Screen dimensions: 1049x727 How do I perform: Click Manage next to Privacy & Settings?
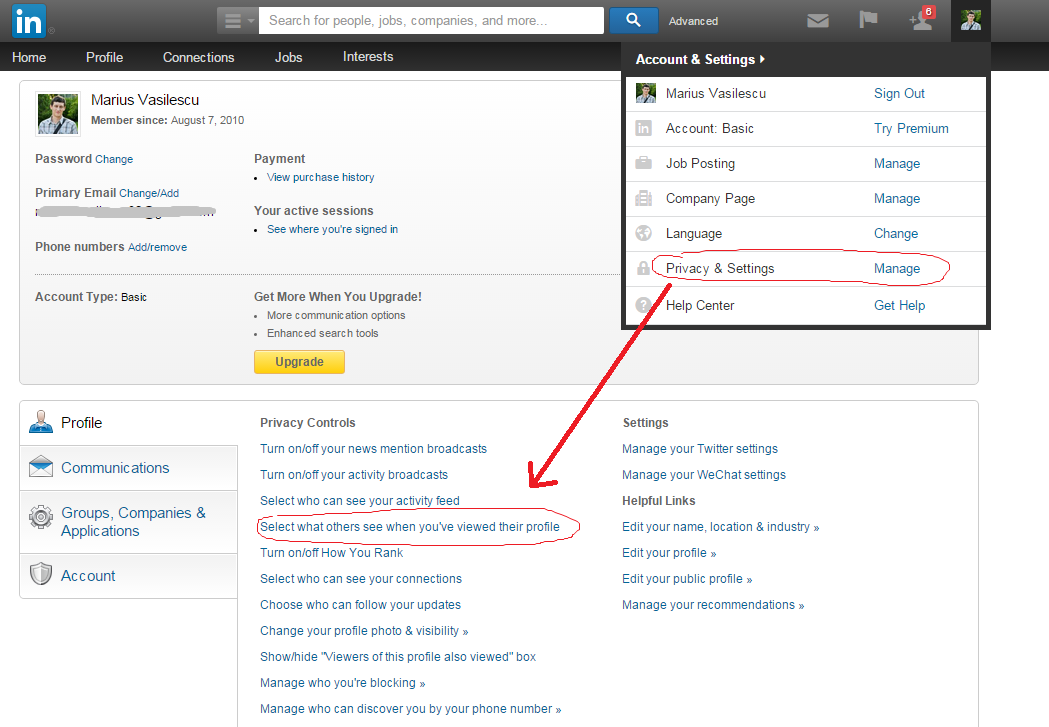(896, 268)
